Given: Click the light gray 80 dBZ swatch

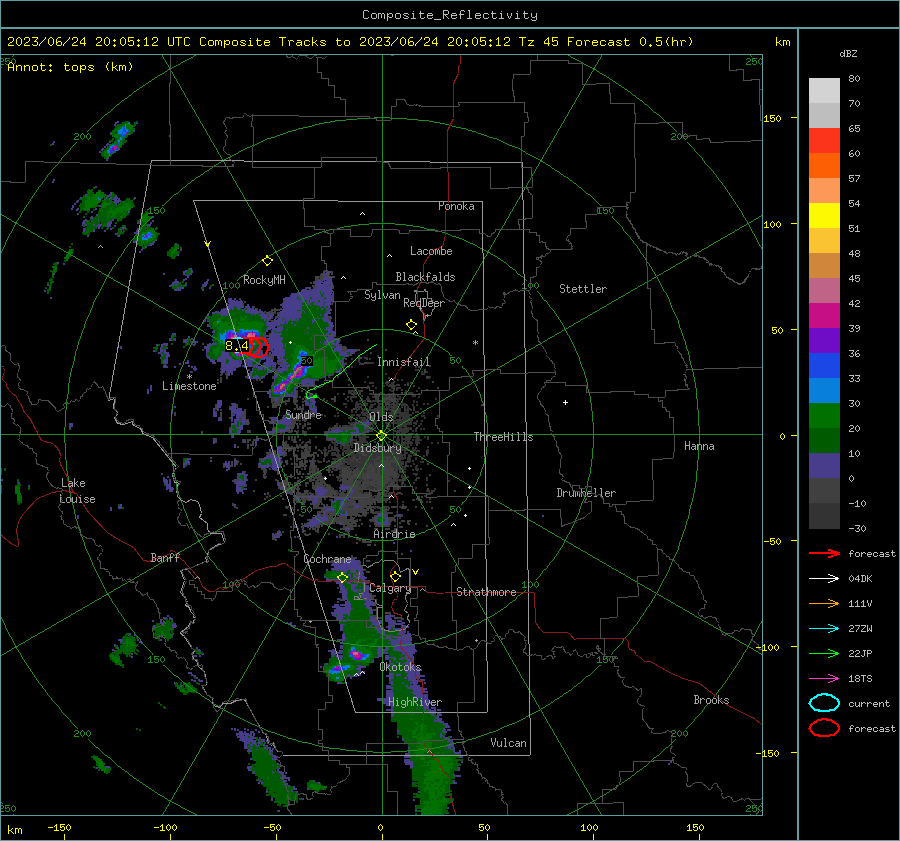Looking at the screenshot, I should (x=824, y=91).
